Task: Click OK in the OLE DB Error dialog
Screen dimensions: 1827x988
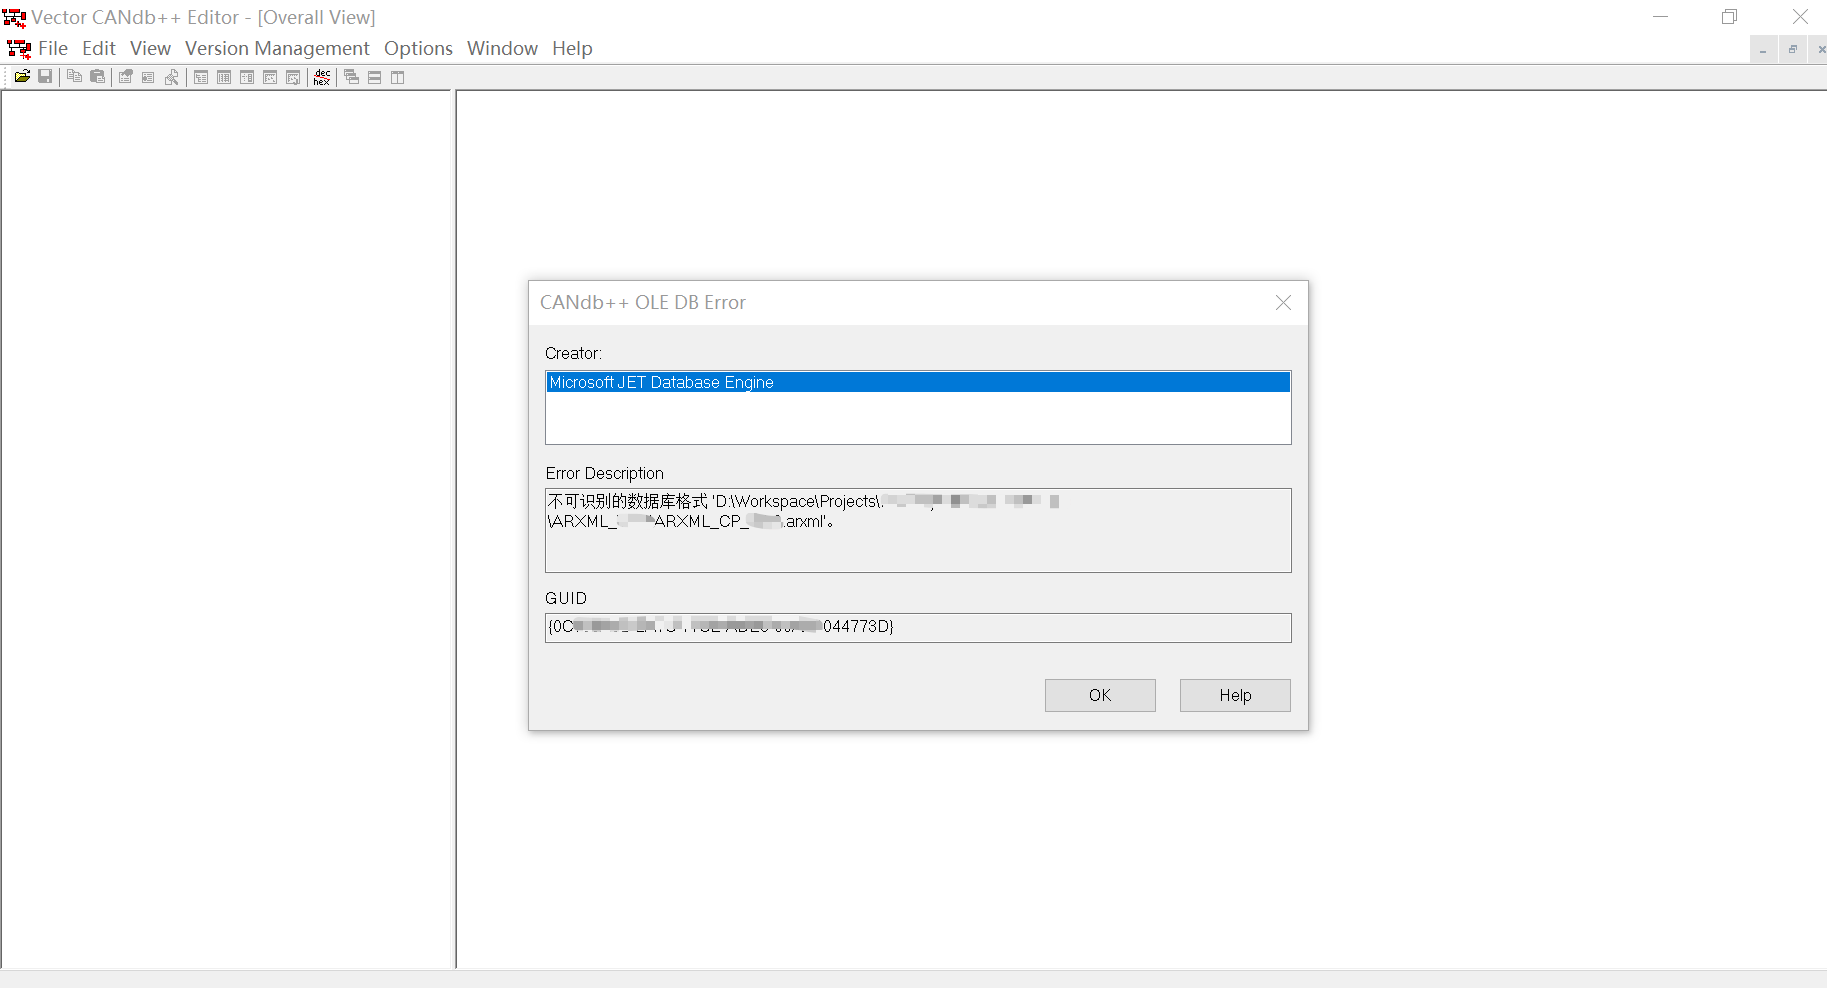Action: click(1100, 695)
